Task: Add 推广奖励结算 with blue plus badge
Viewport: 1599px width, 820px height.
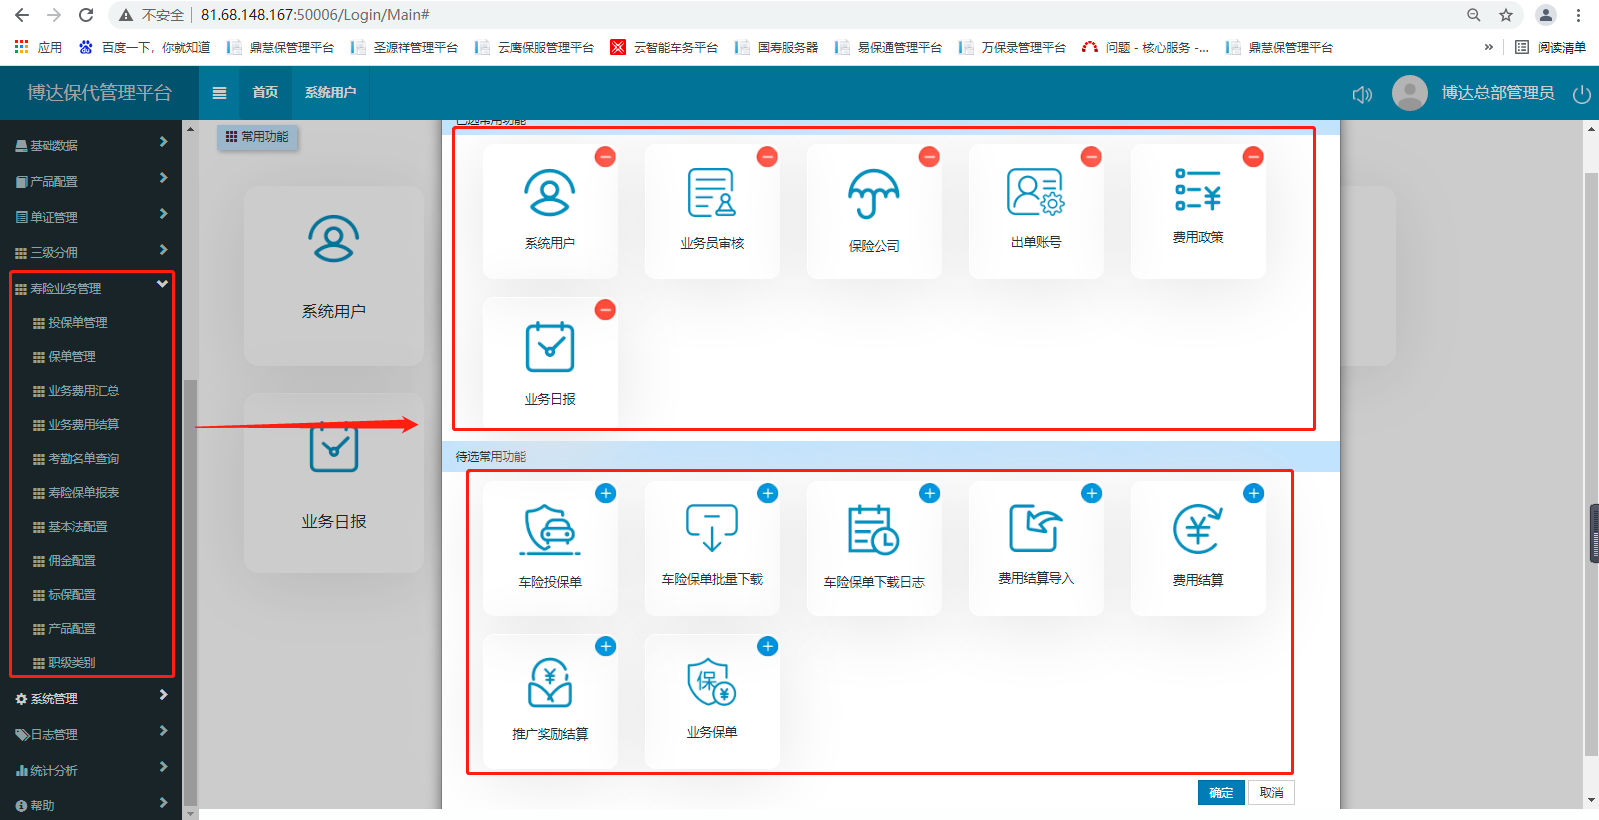Action: click(x=606, y=646)
